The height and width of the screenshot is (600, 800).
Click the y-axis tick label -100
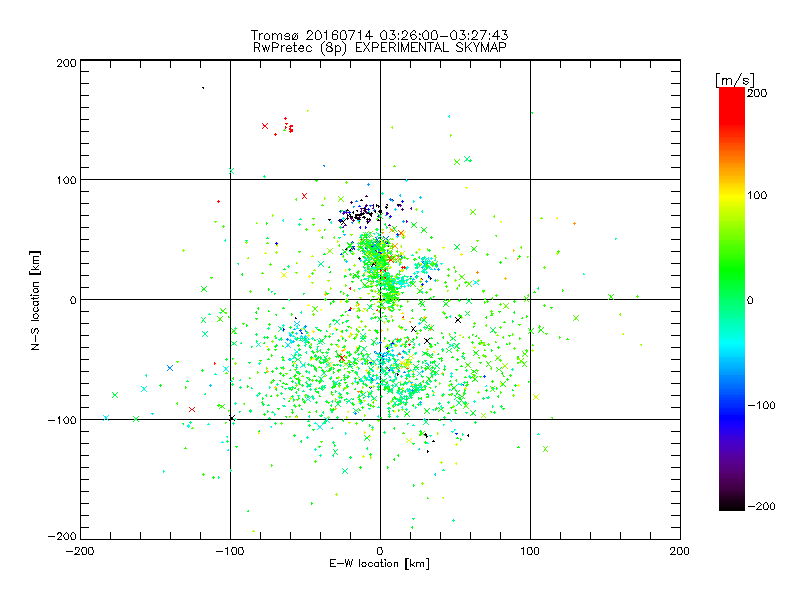[62, 420]
